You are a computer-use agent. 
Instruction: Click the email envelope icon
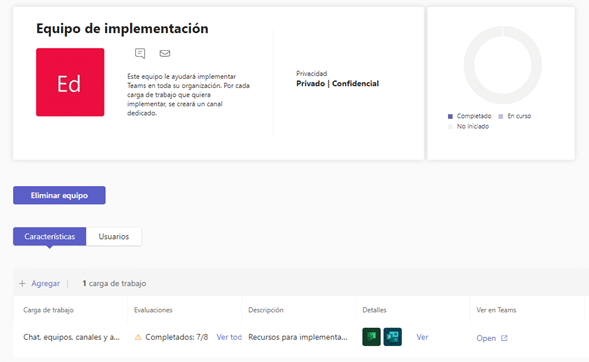[x=165, y=53]
